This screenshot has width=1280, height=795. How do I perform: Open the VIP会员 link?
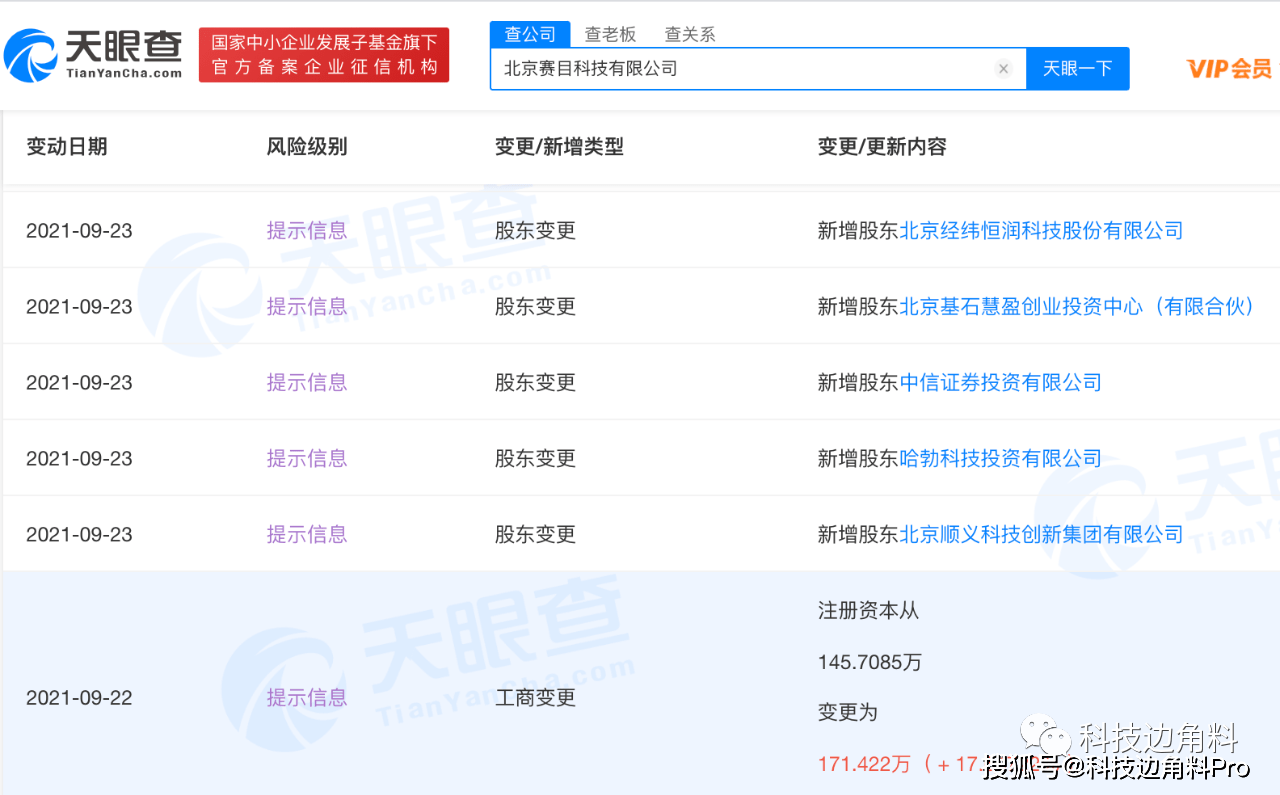pos(1229,69)
